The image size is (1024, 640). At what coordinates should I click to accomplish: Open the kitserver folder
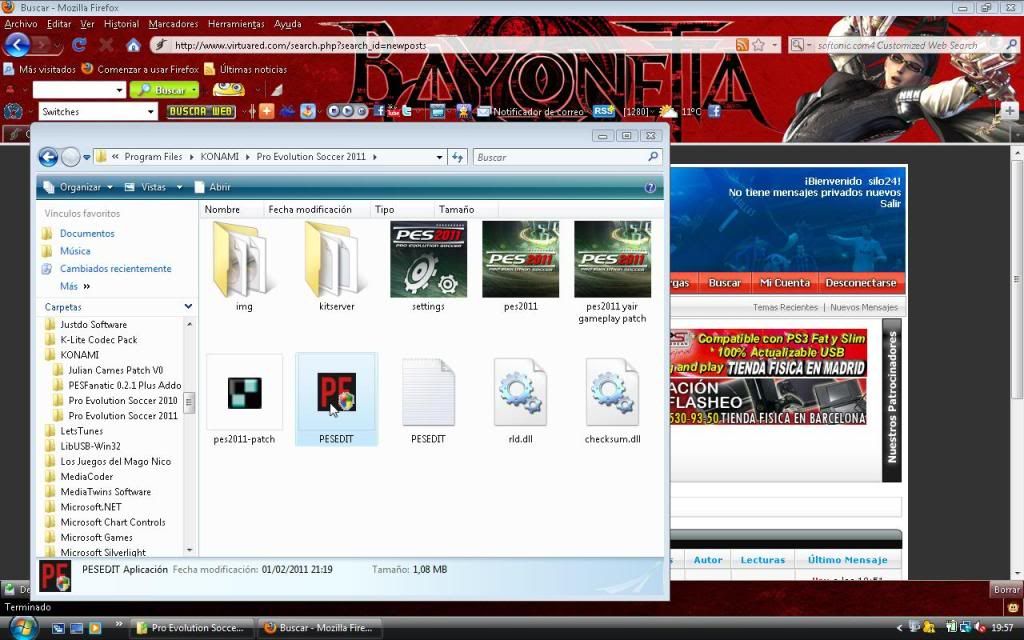(x=336, y=260)
